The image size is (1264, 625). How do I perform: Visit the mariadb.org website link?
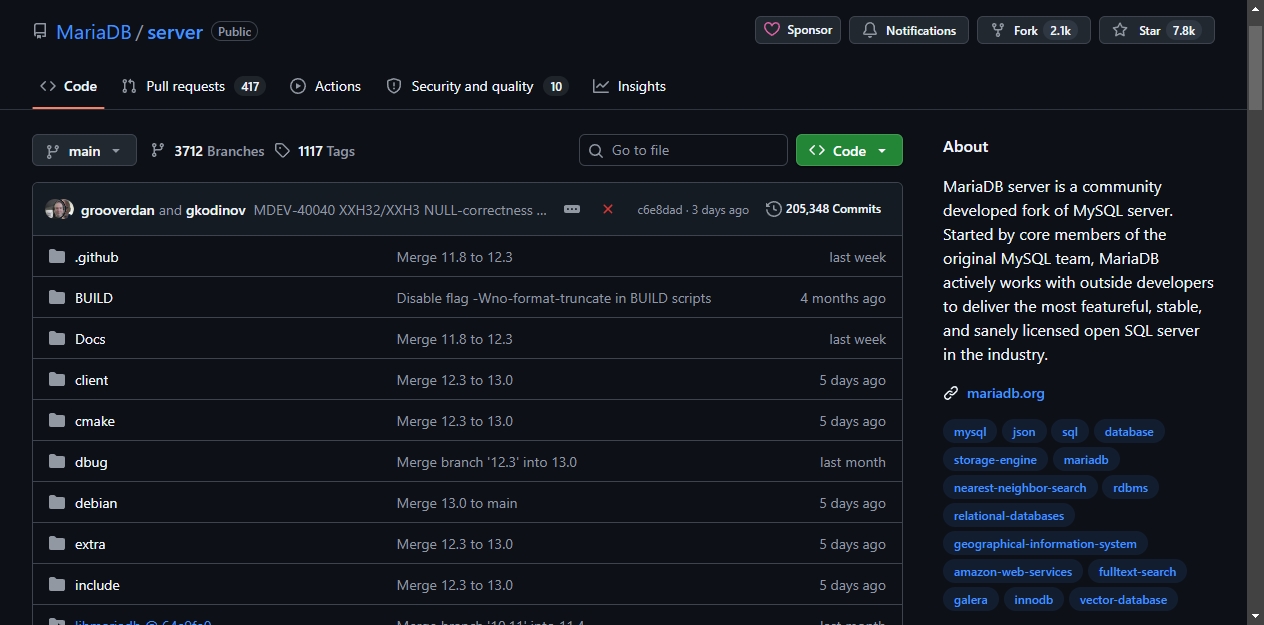[1005, 393]
